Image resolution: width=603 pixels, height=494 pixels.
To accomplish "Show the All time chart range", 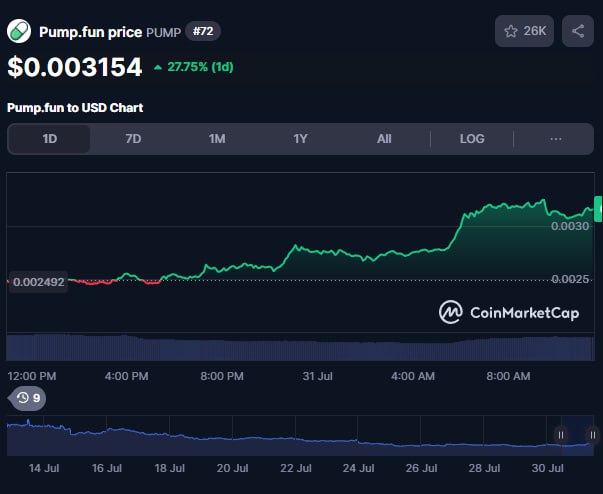I will (384, 139).
